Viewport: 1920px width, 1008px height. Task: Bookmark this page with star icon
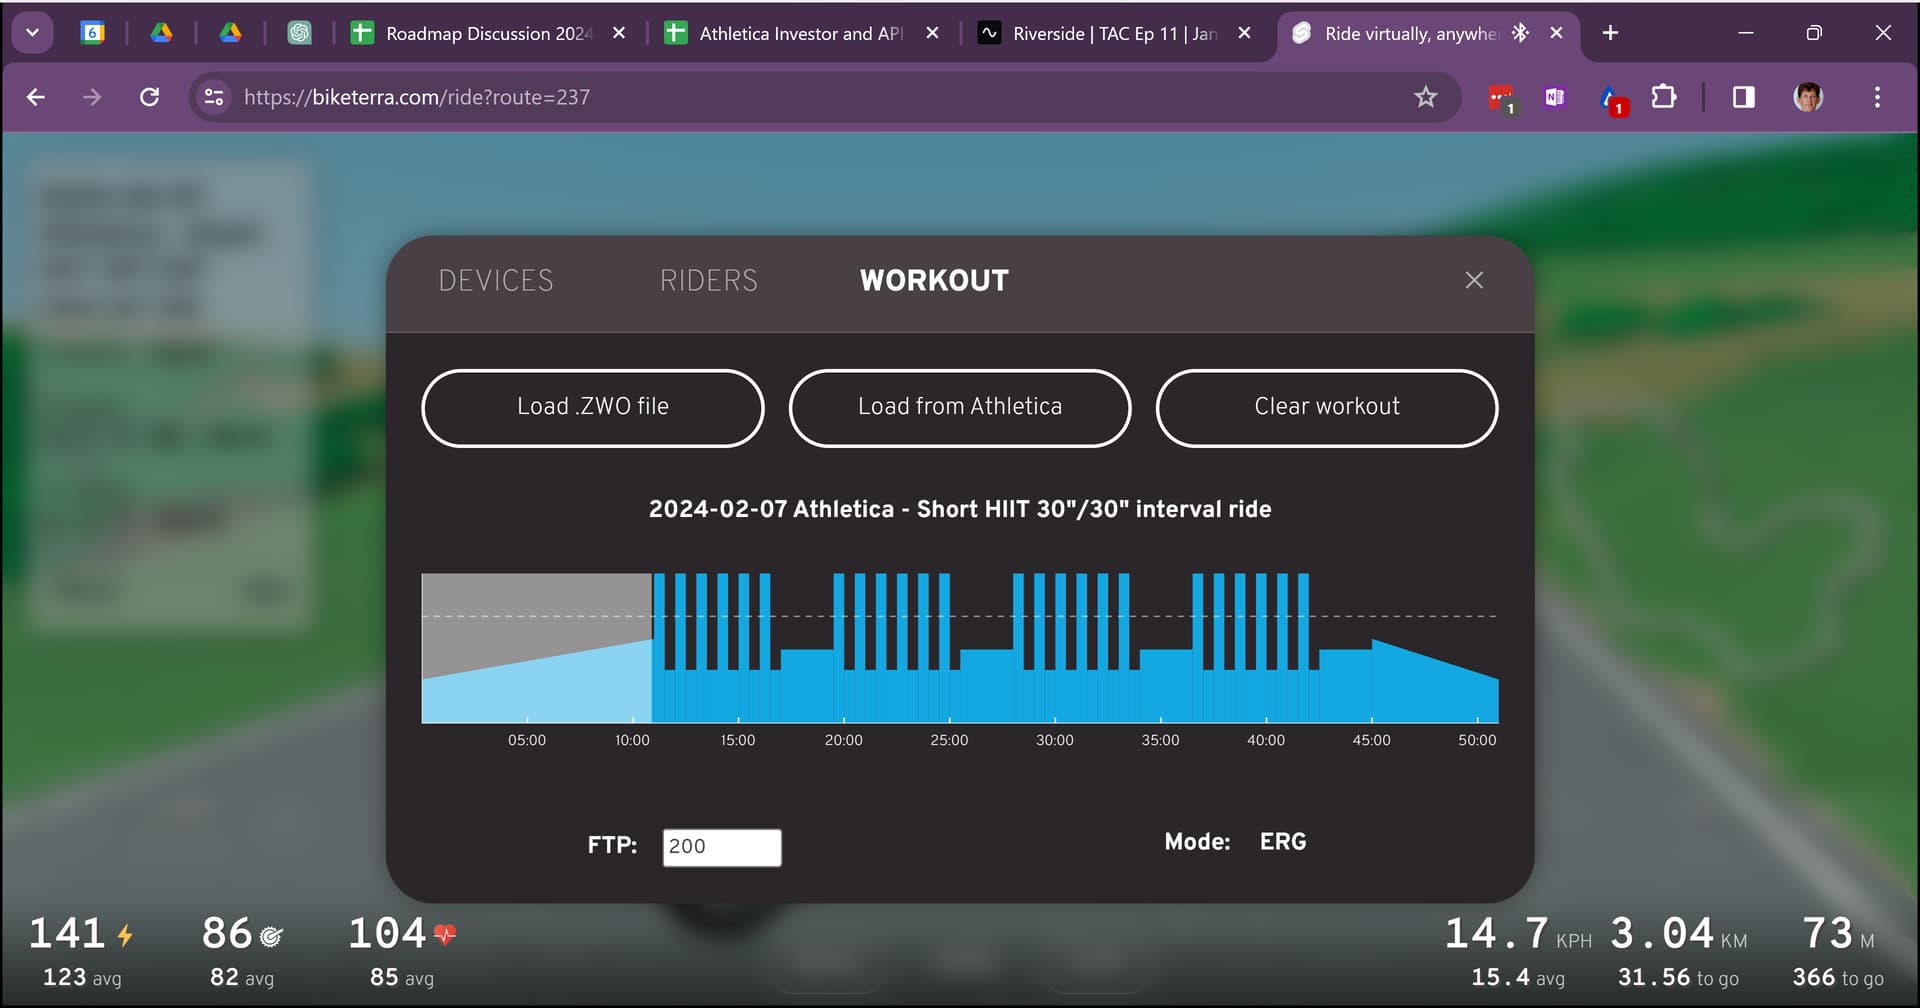[1425, 97]
